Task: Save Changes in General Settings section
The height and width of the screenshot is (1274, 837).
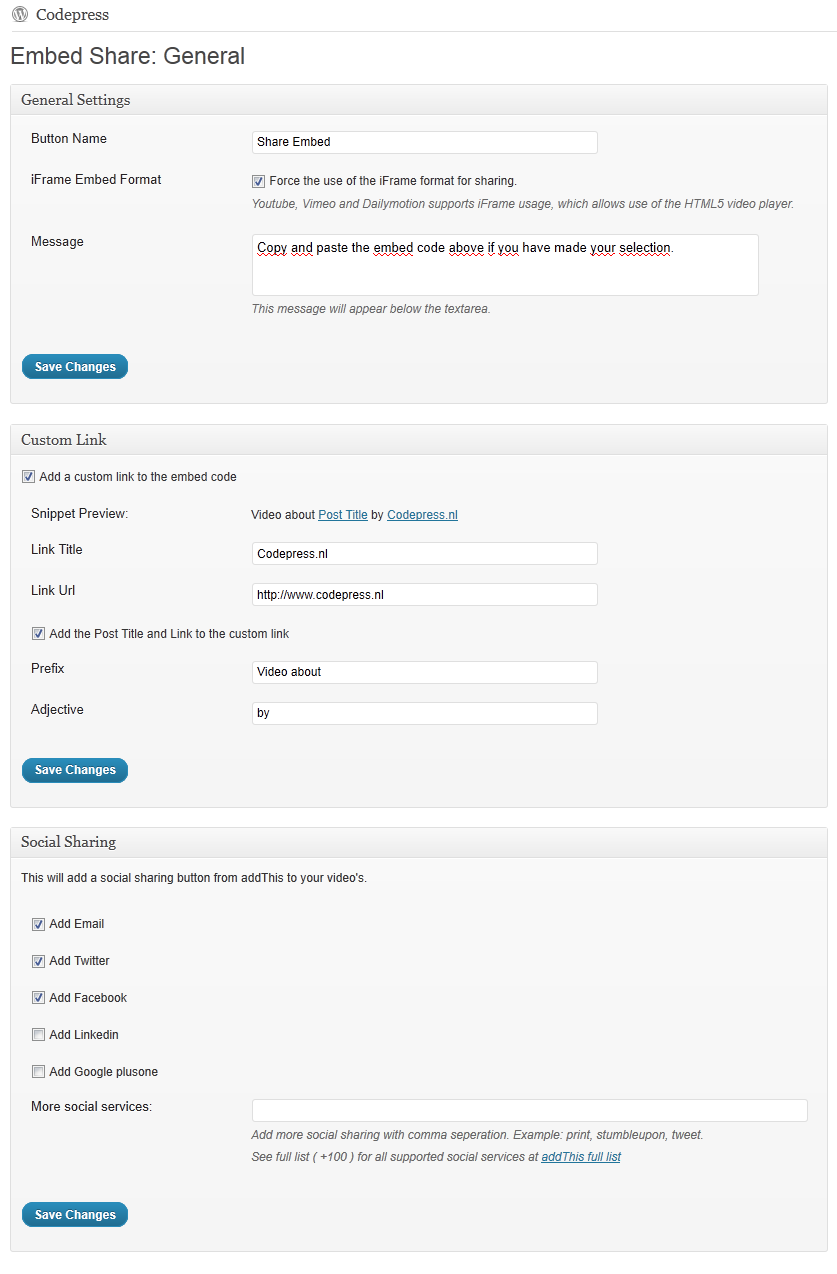Action: [75, 367]
